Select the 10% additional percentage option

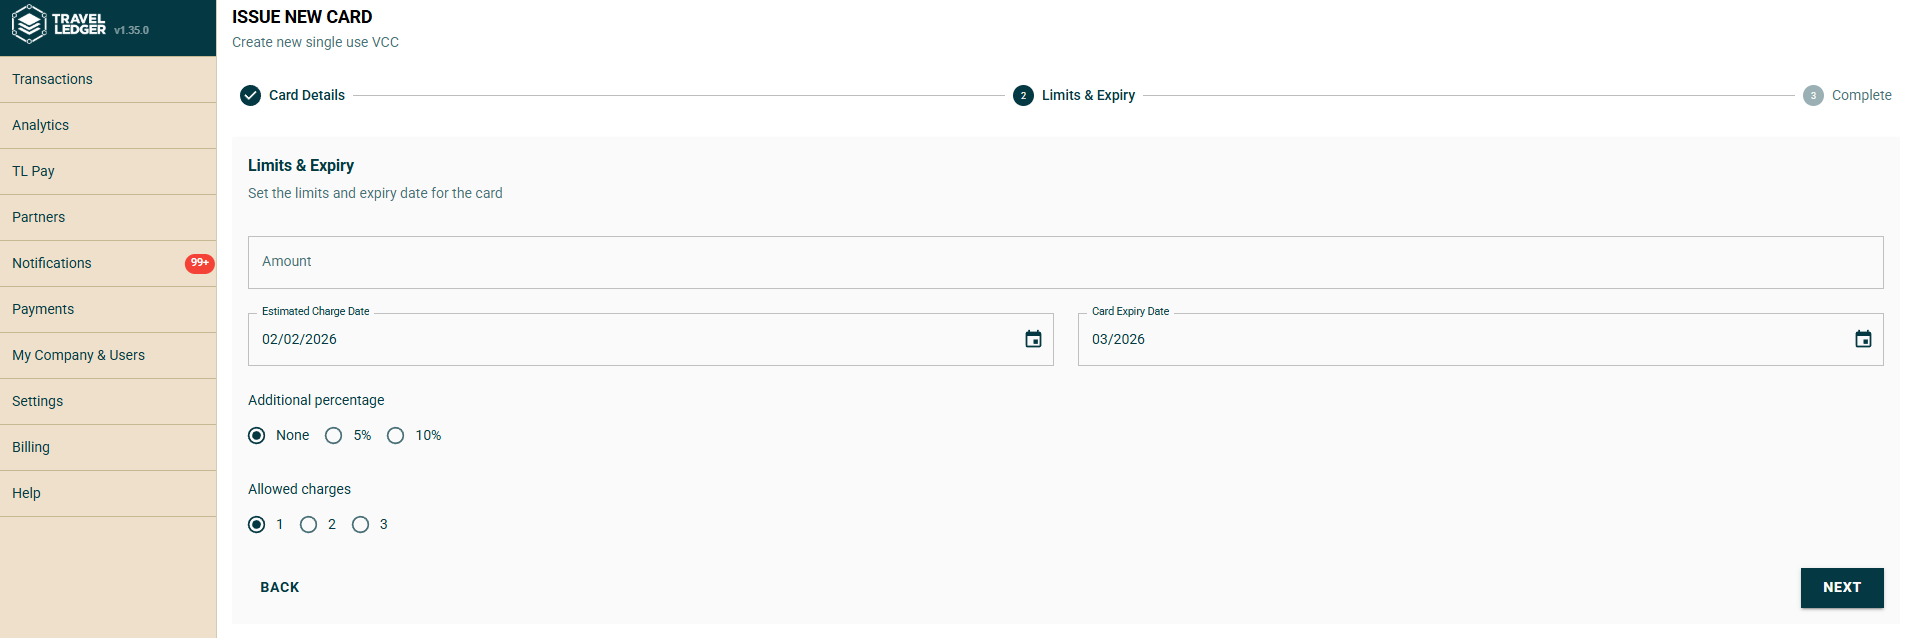(x=396, y=435)
